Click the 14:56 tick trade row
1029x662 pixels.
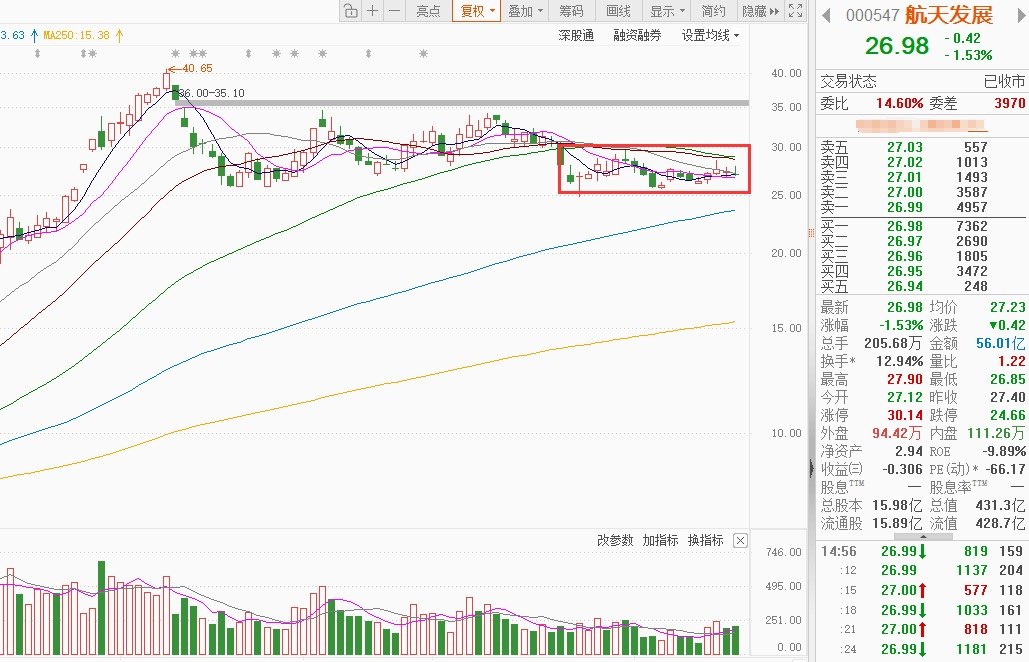[x=922, y=551]
